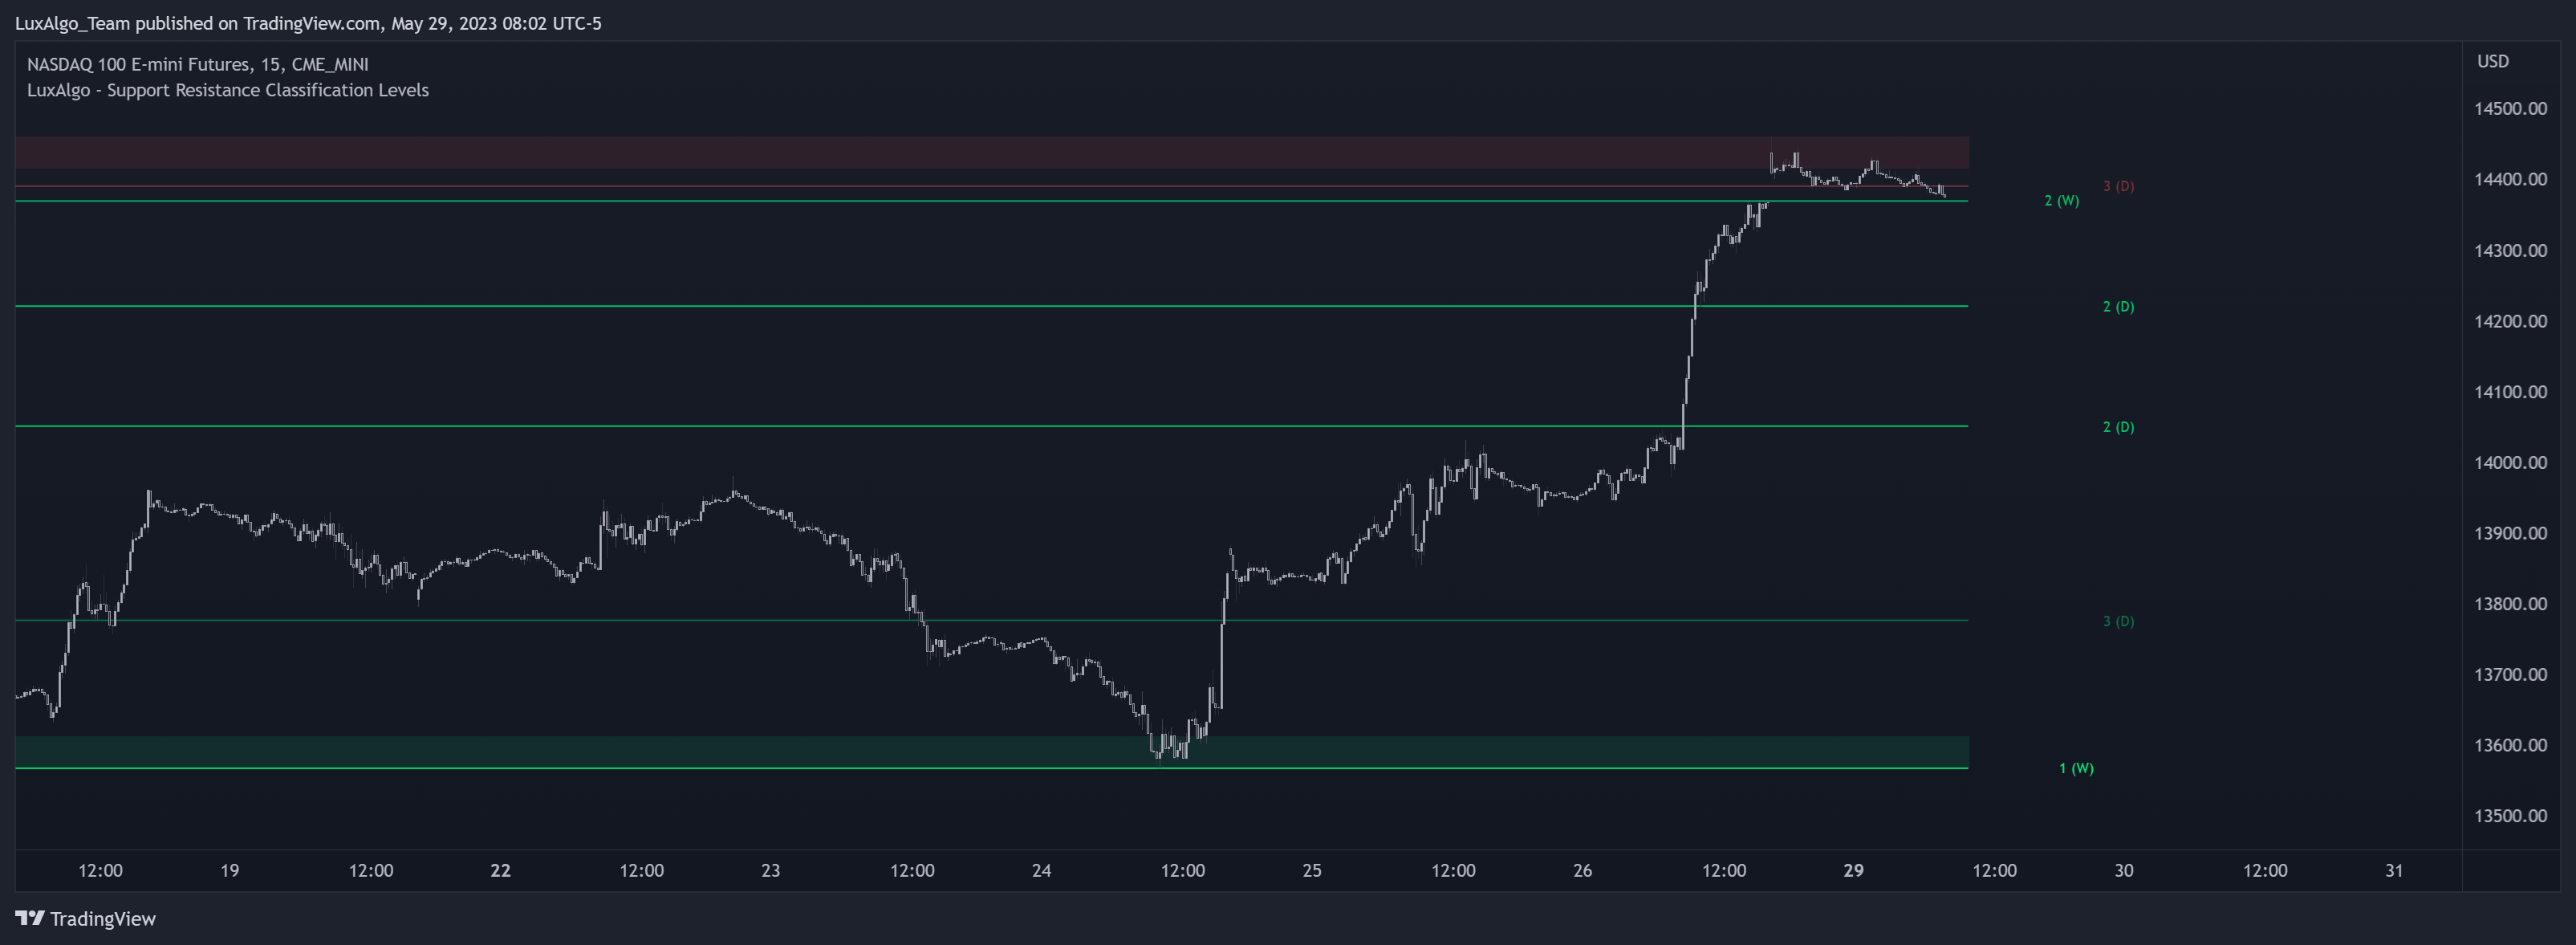The width and height of the screenshot is (2576, 945).
Task: Click the date 29 on the time axis
Action: tap(1853, 870)
